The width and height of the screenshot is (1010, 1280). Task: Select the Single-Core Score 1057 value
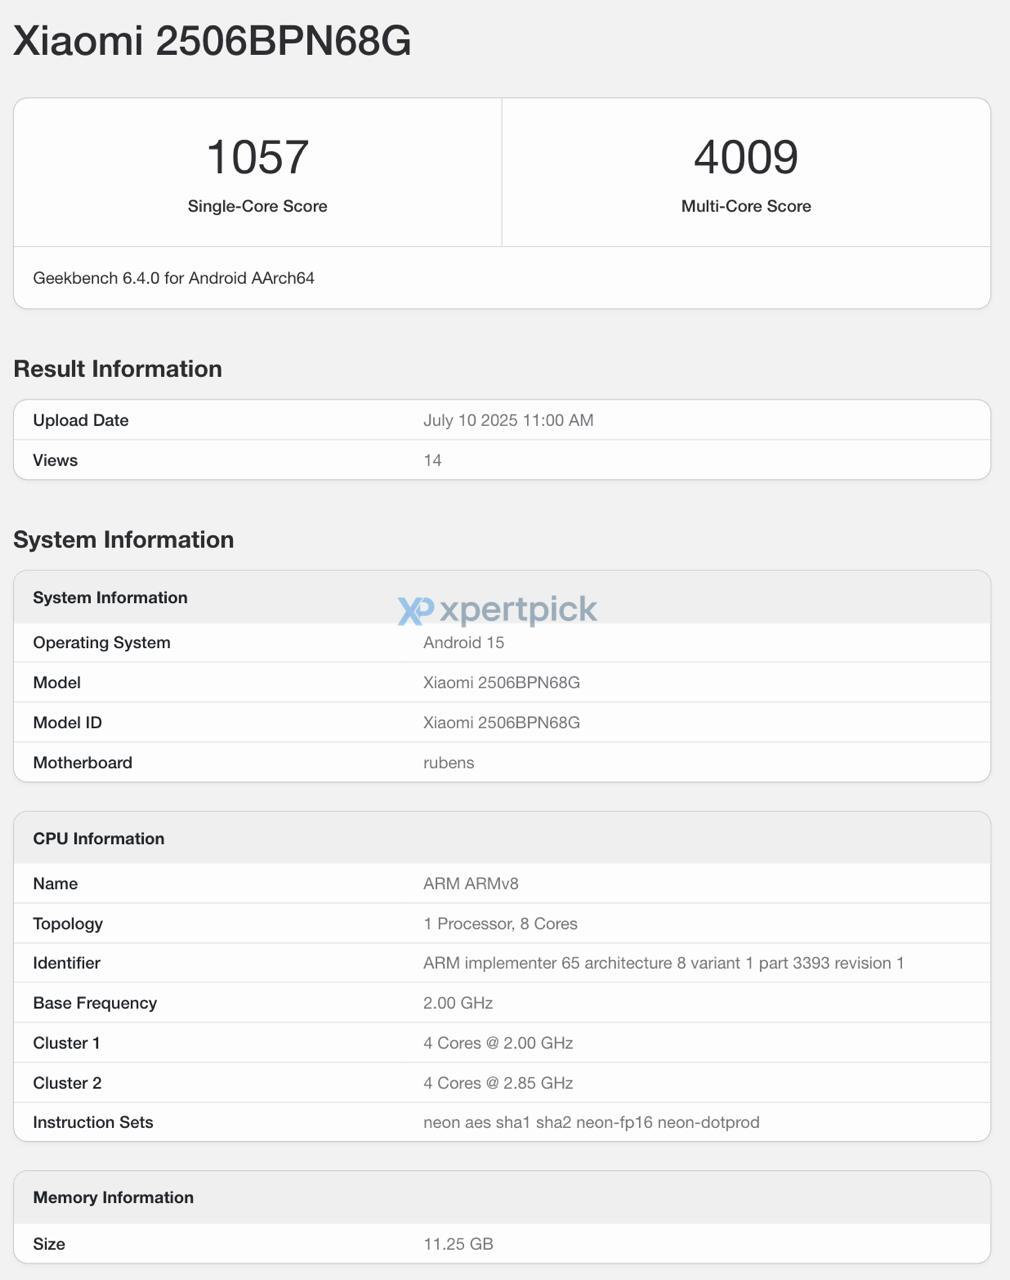(x=257, y=157)
